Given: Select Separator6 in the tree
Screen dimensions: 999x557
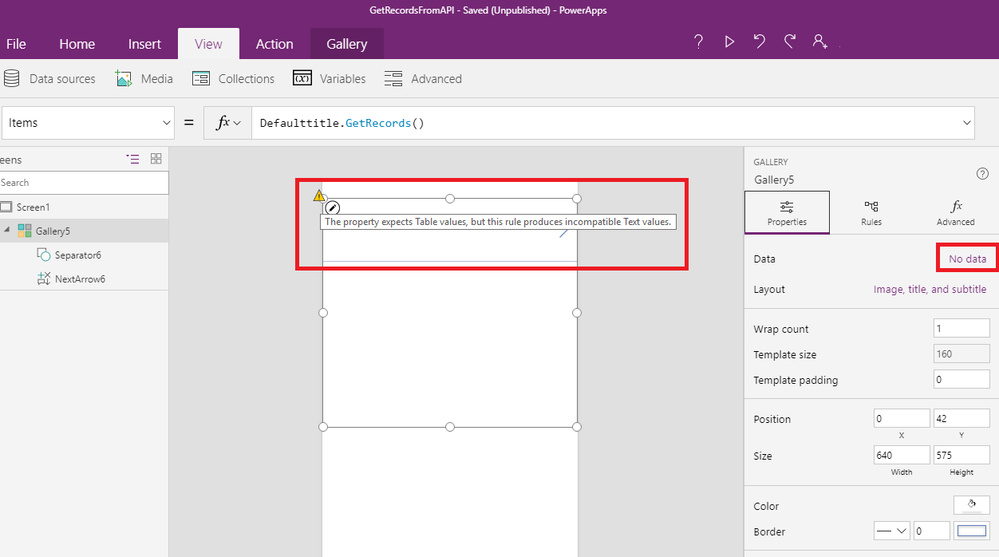Looking at the screenshot, I should (x=78, y=255).
